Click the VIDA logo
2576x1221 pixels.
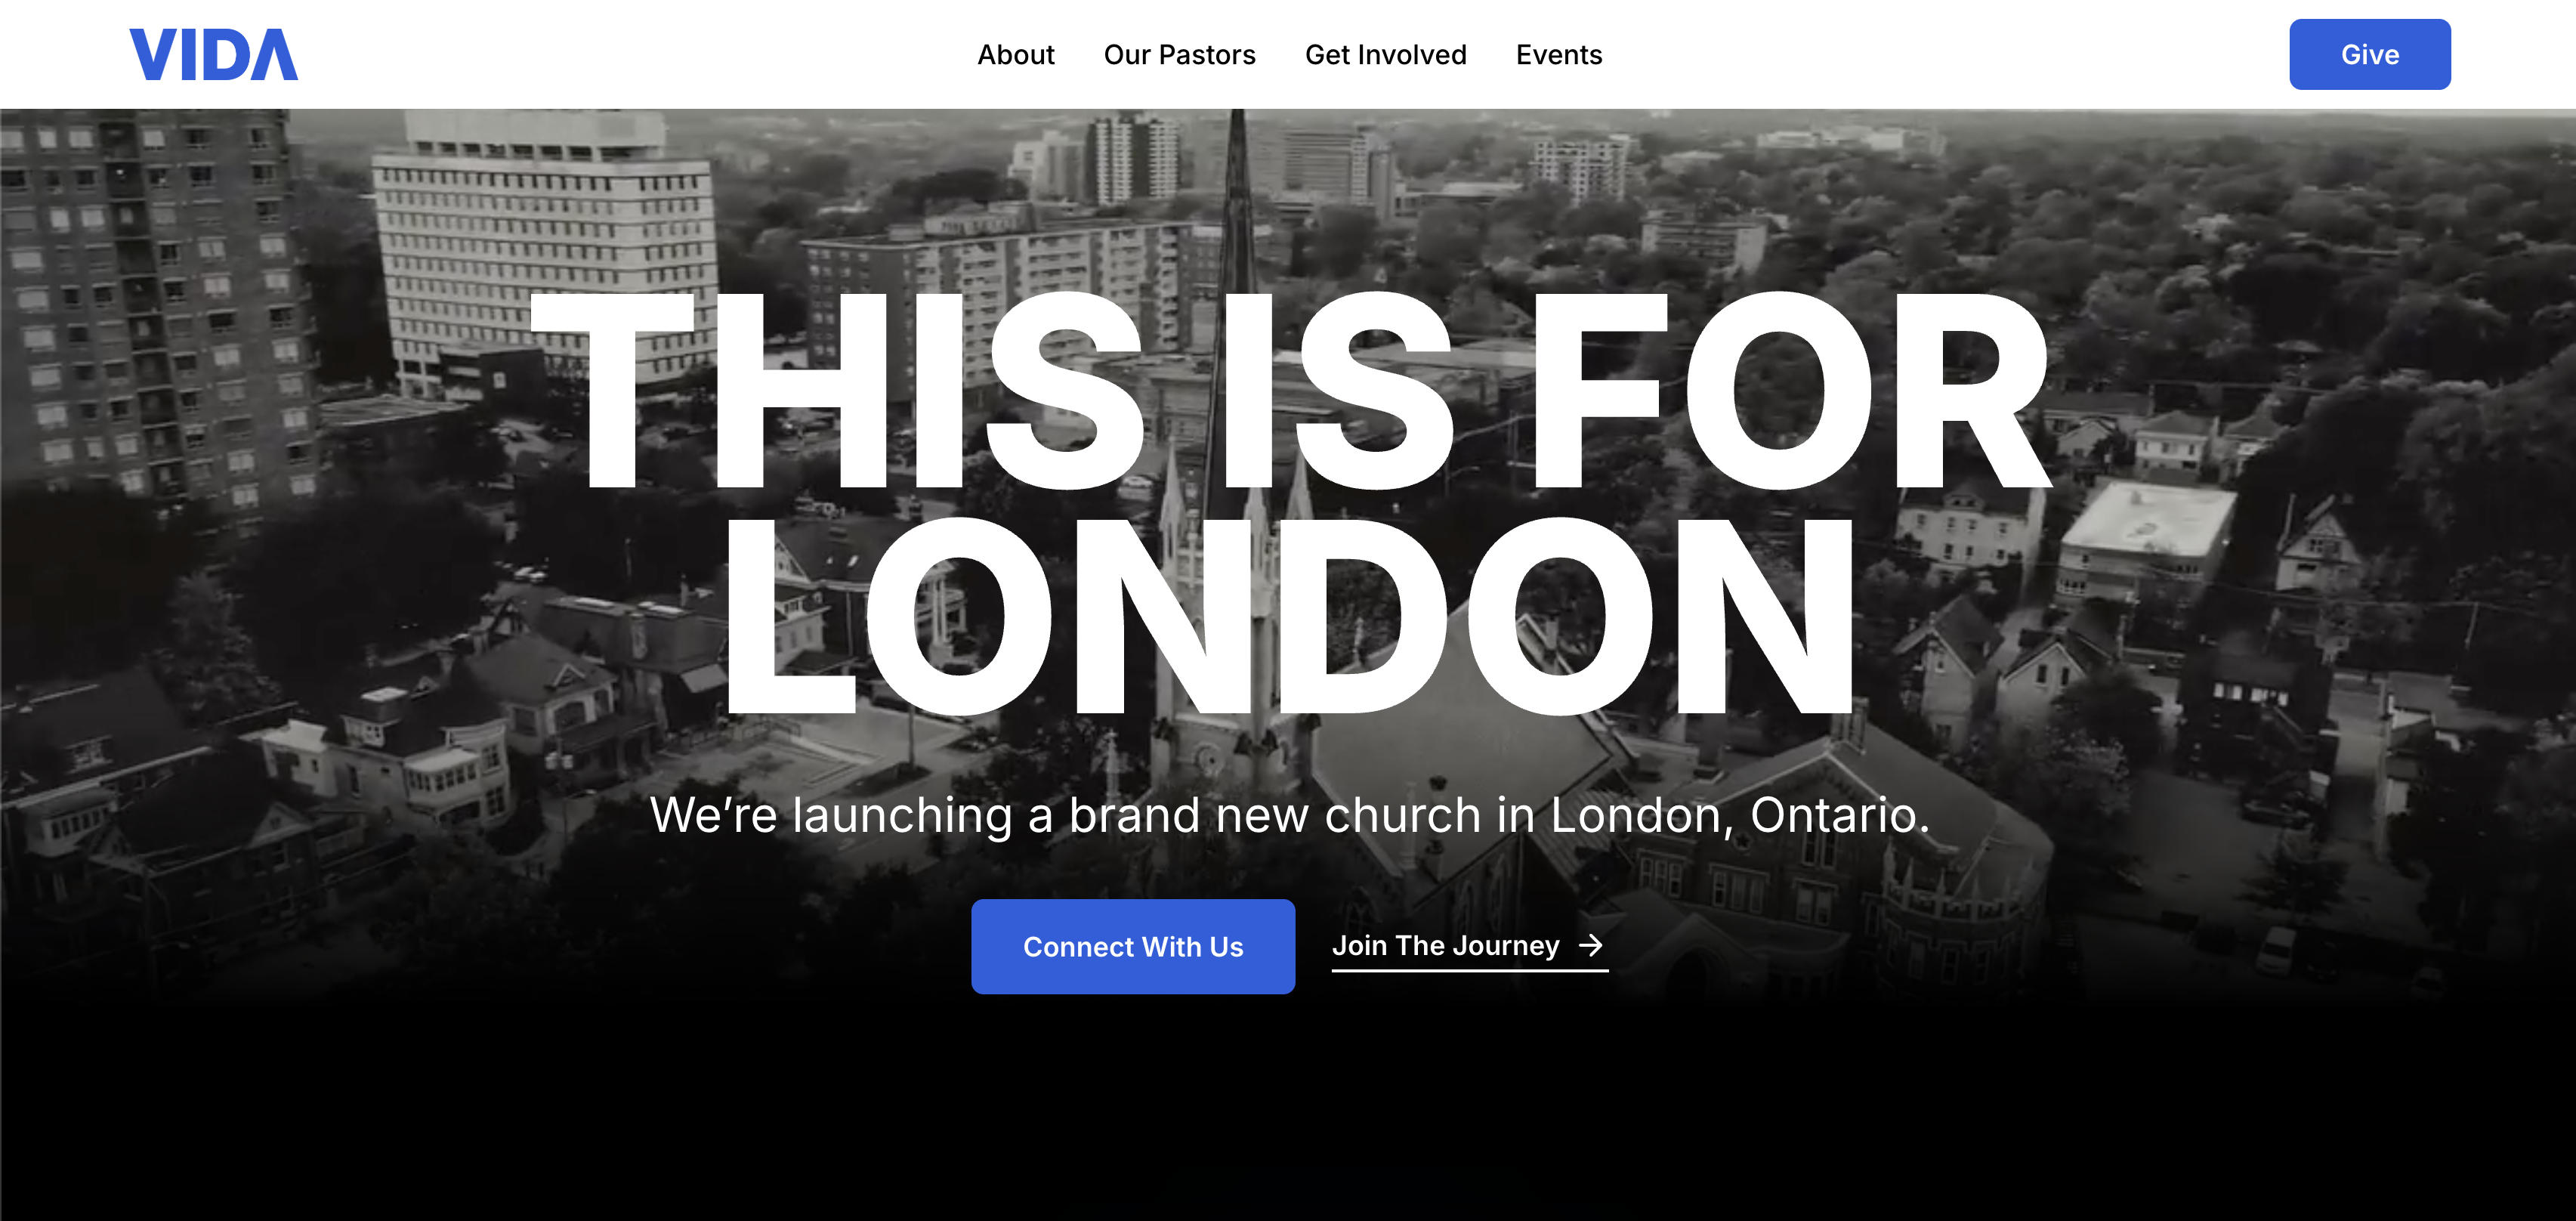coord(213,55)
